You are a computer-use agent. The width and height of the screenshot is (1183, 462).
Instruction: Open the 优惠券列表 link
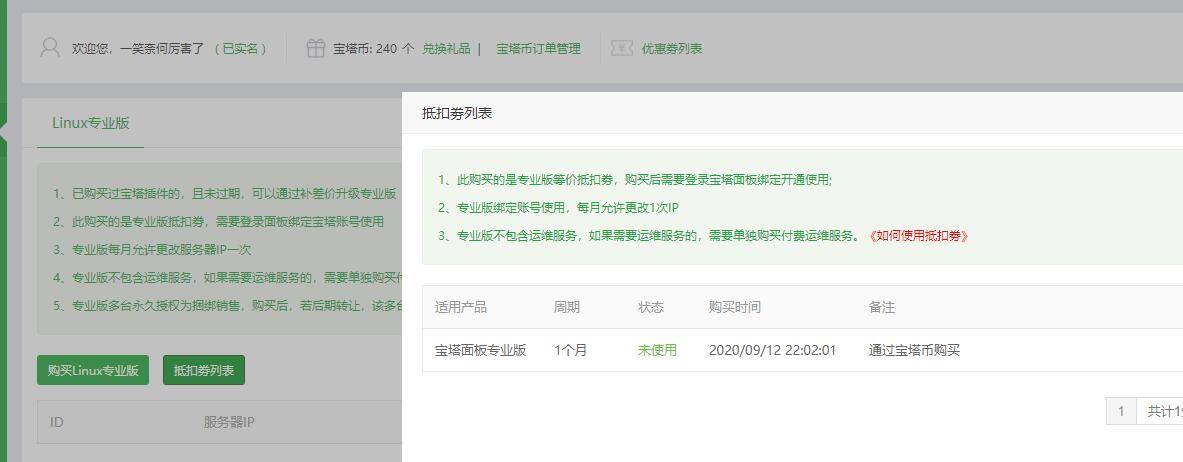pyautogui.click(x=671, y=48)
